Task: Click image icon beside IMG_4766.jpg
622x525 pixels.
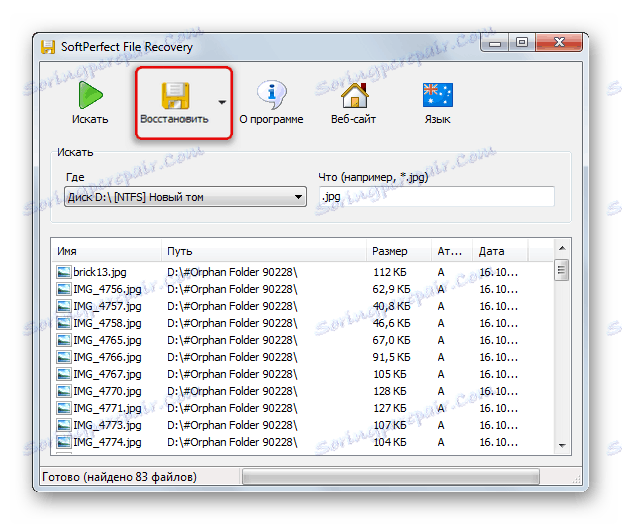Action: tap(63, 358)
